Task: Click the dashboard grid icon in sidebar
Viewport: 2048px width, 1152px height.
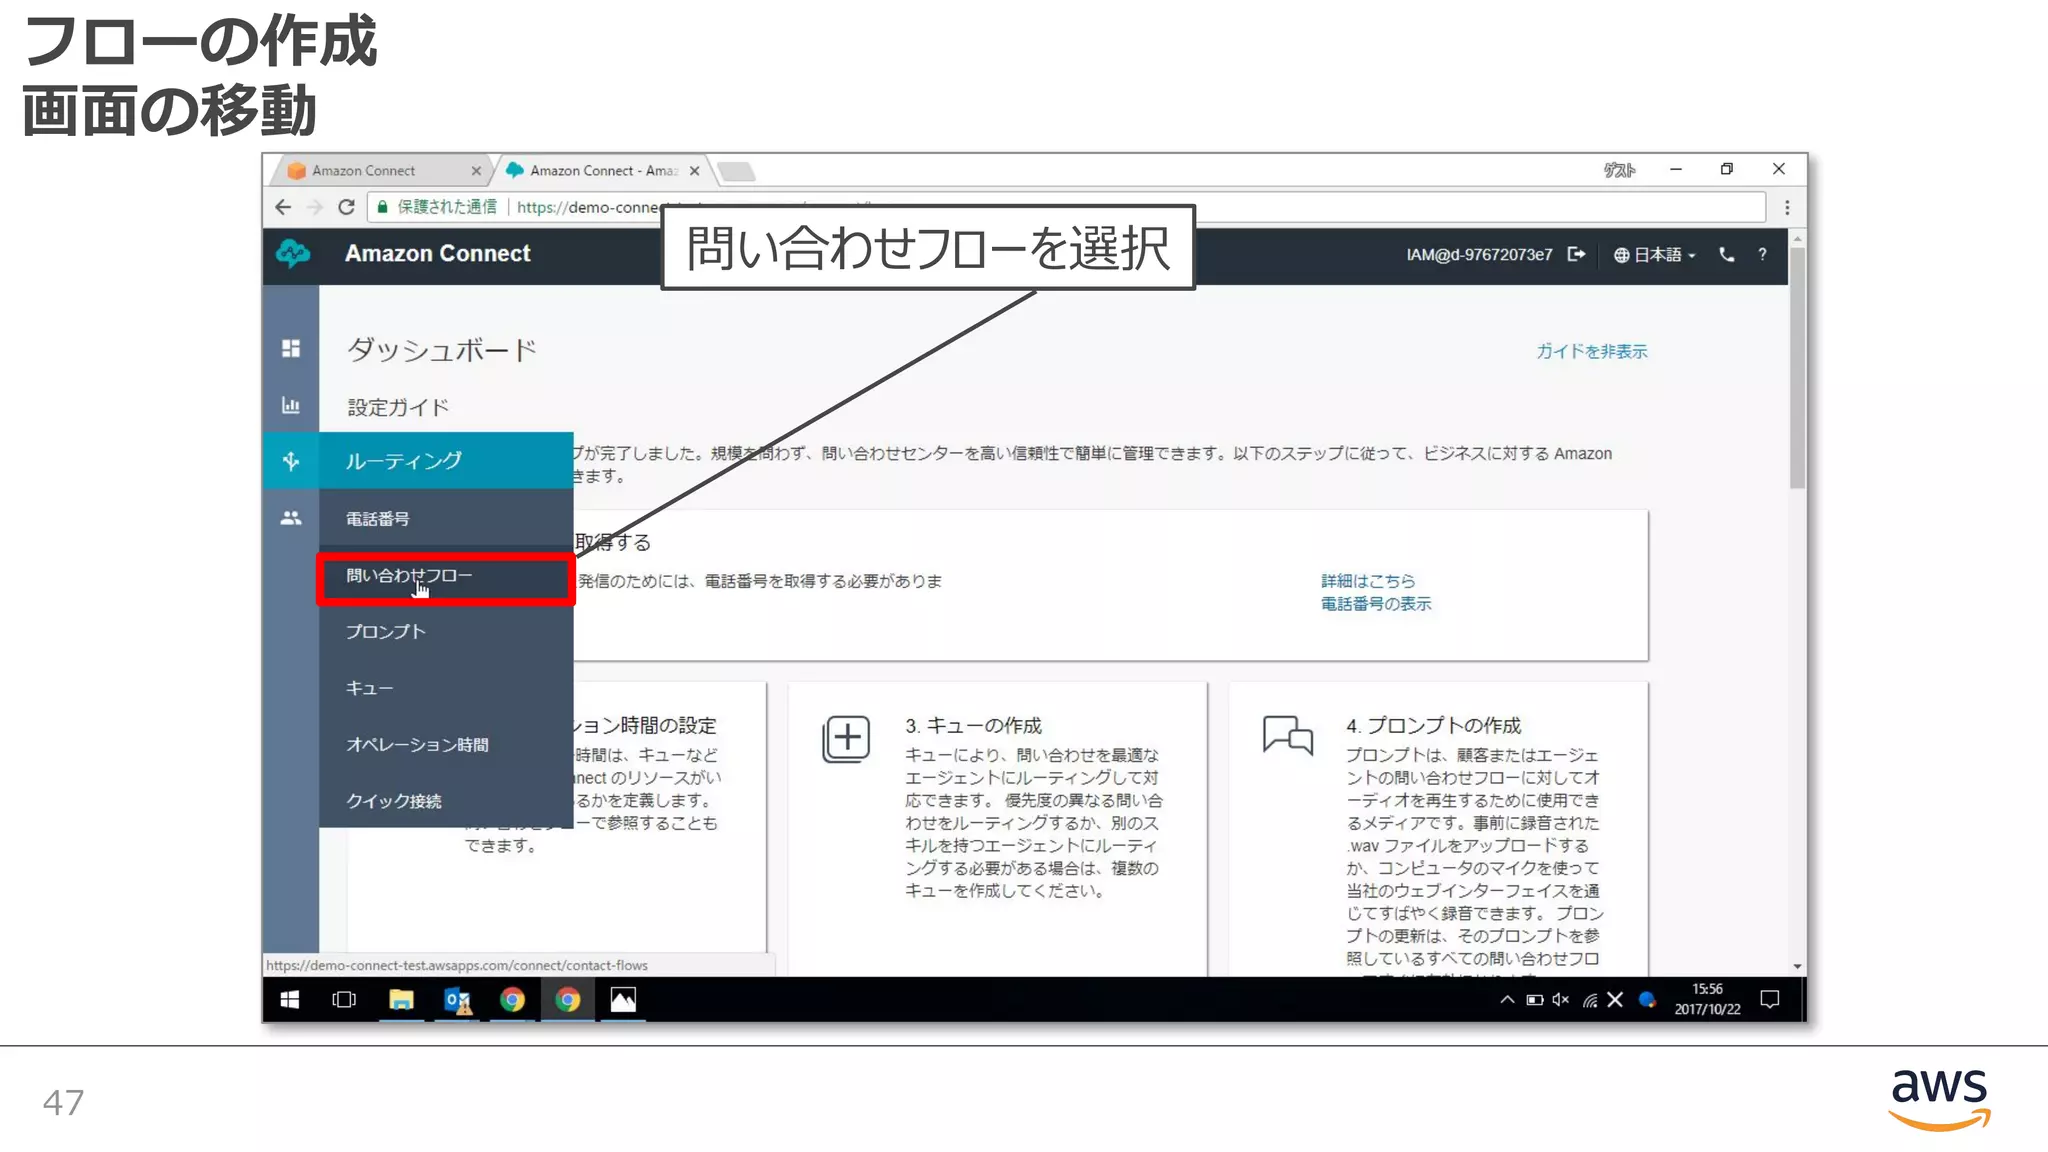Action: tap(291, 348)
